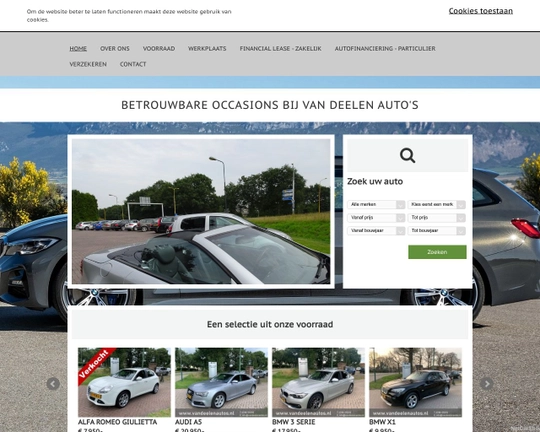
Task: Click Een selectie uit onze voorraad heading
Action: pyautogui.click(x=270, y=324)
